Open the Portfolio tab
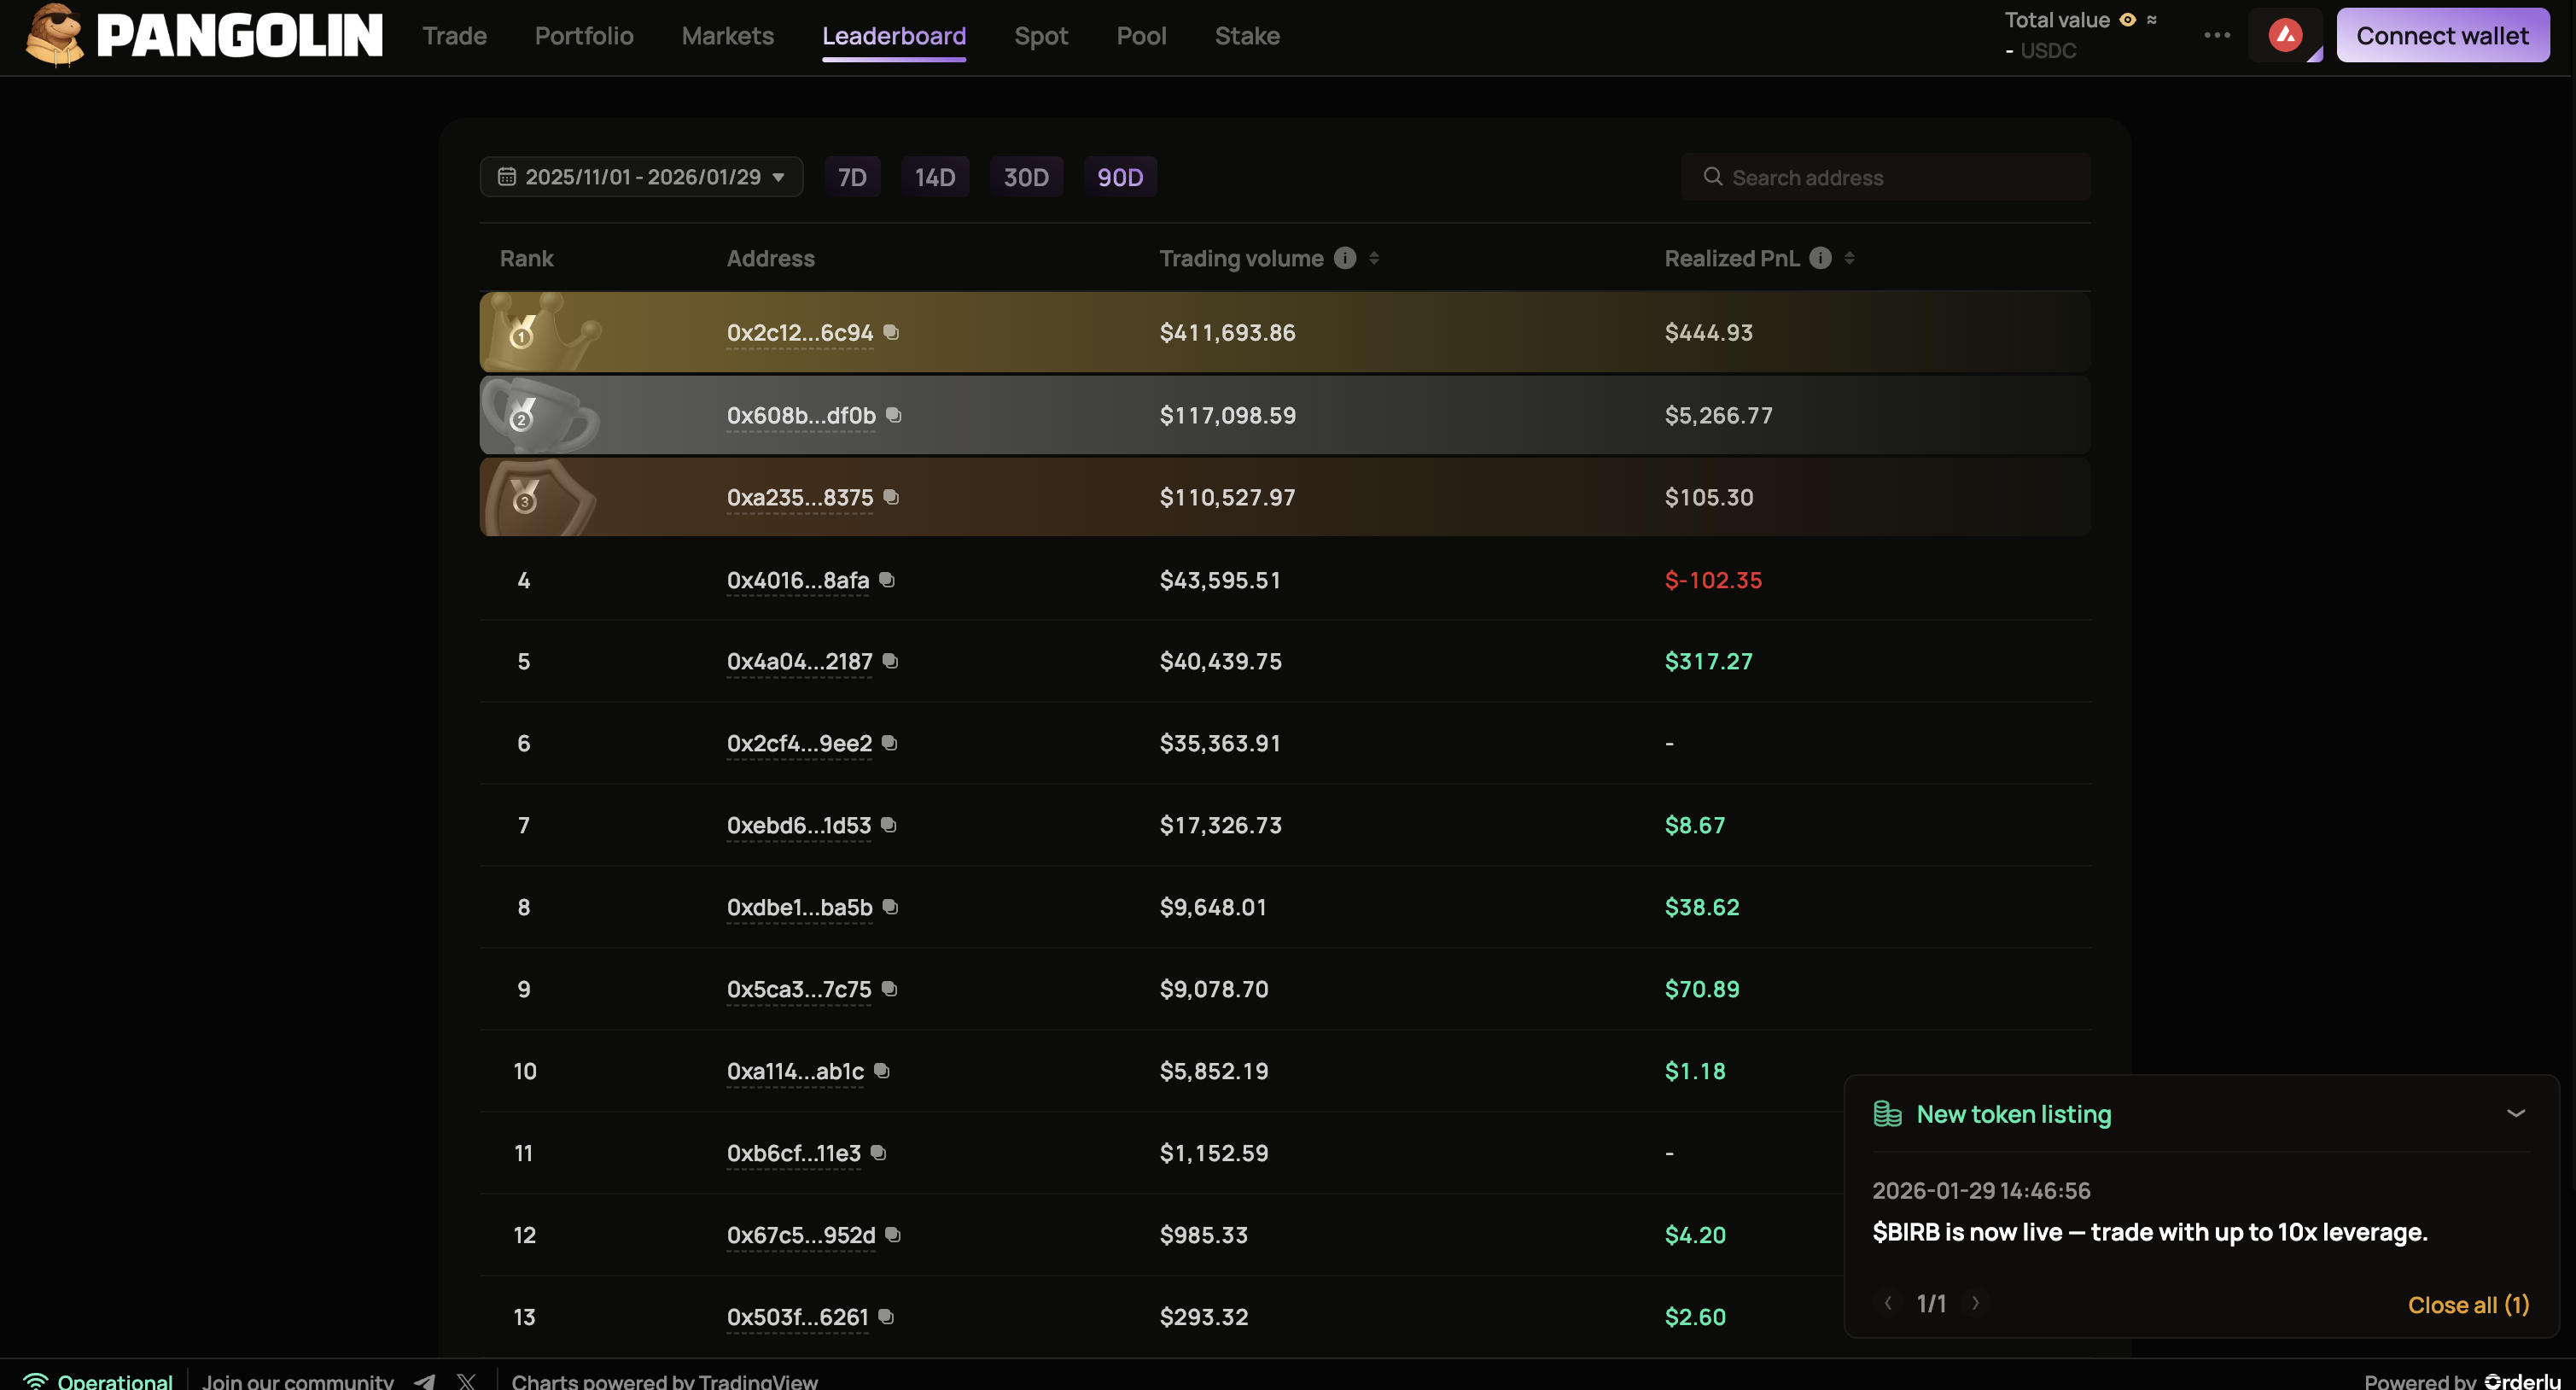 click(x=584, y=36)
